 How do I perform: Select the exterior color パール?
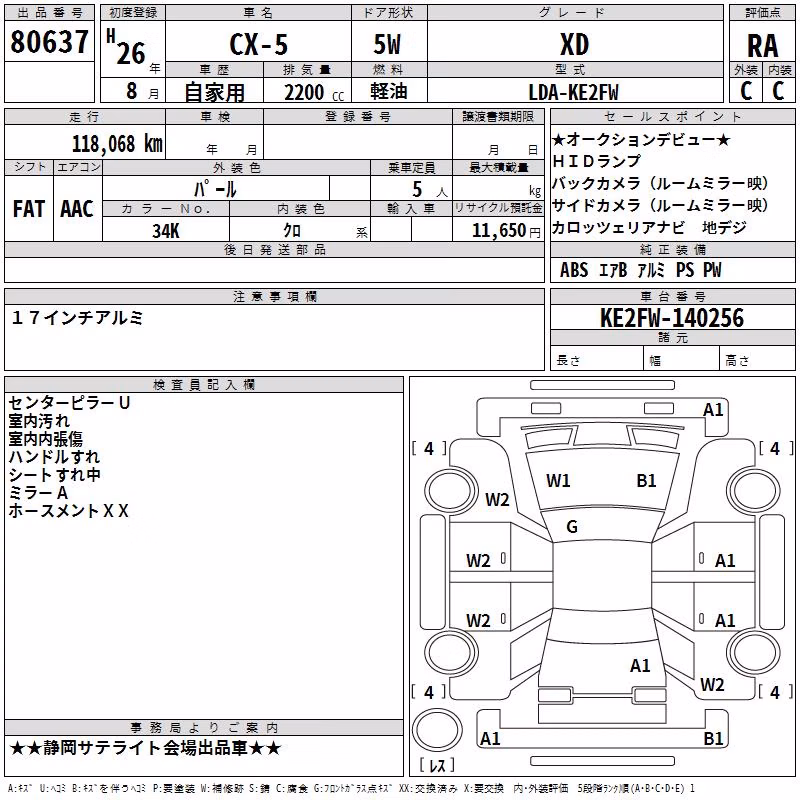(215, 189)
